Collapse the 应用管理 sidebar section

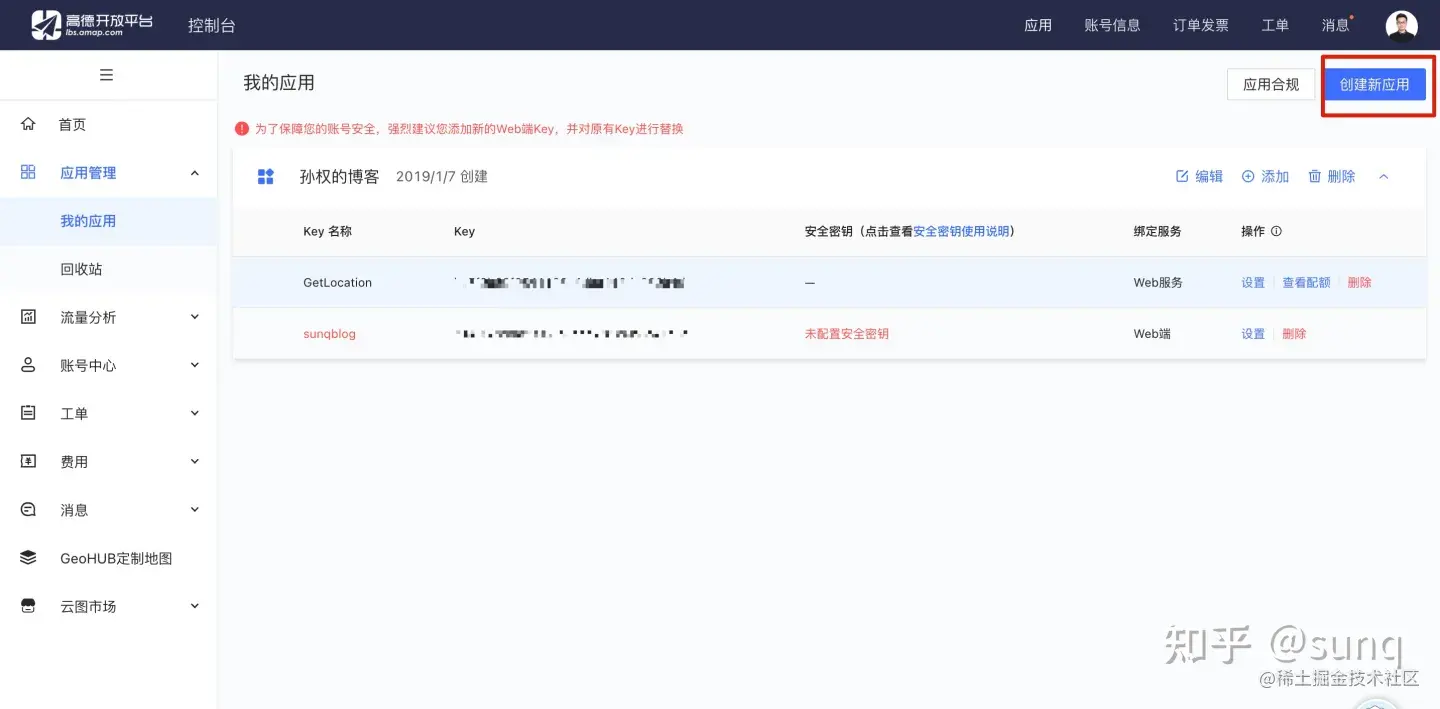(x=195, y=173)
